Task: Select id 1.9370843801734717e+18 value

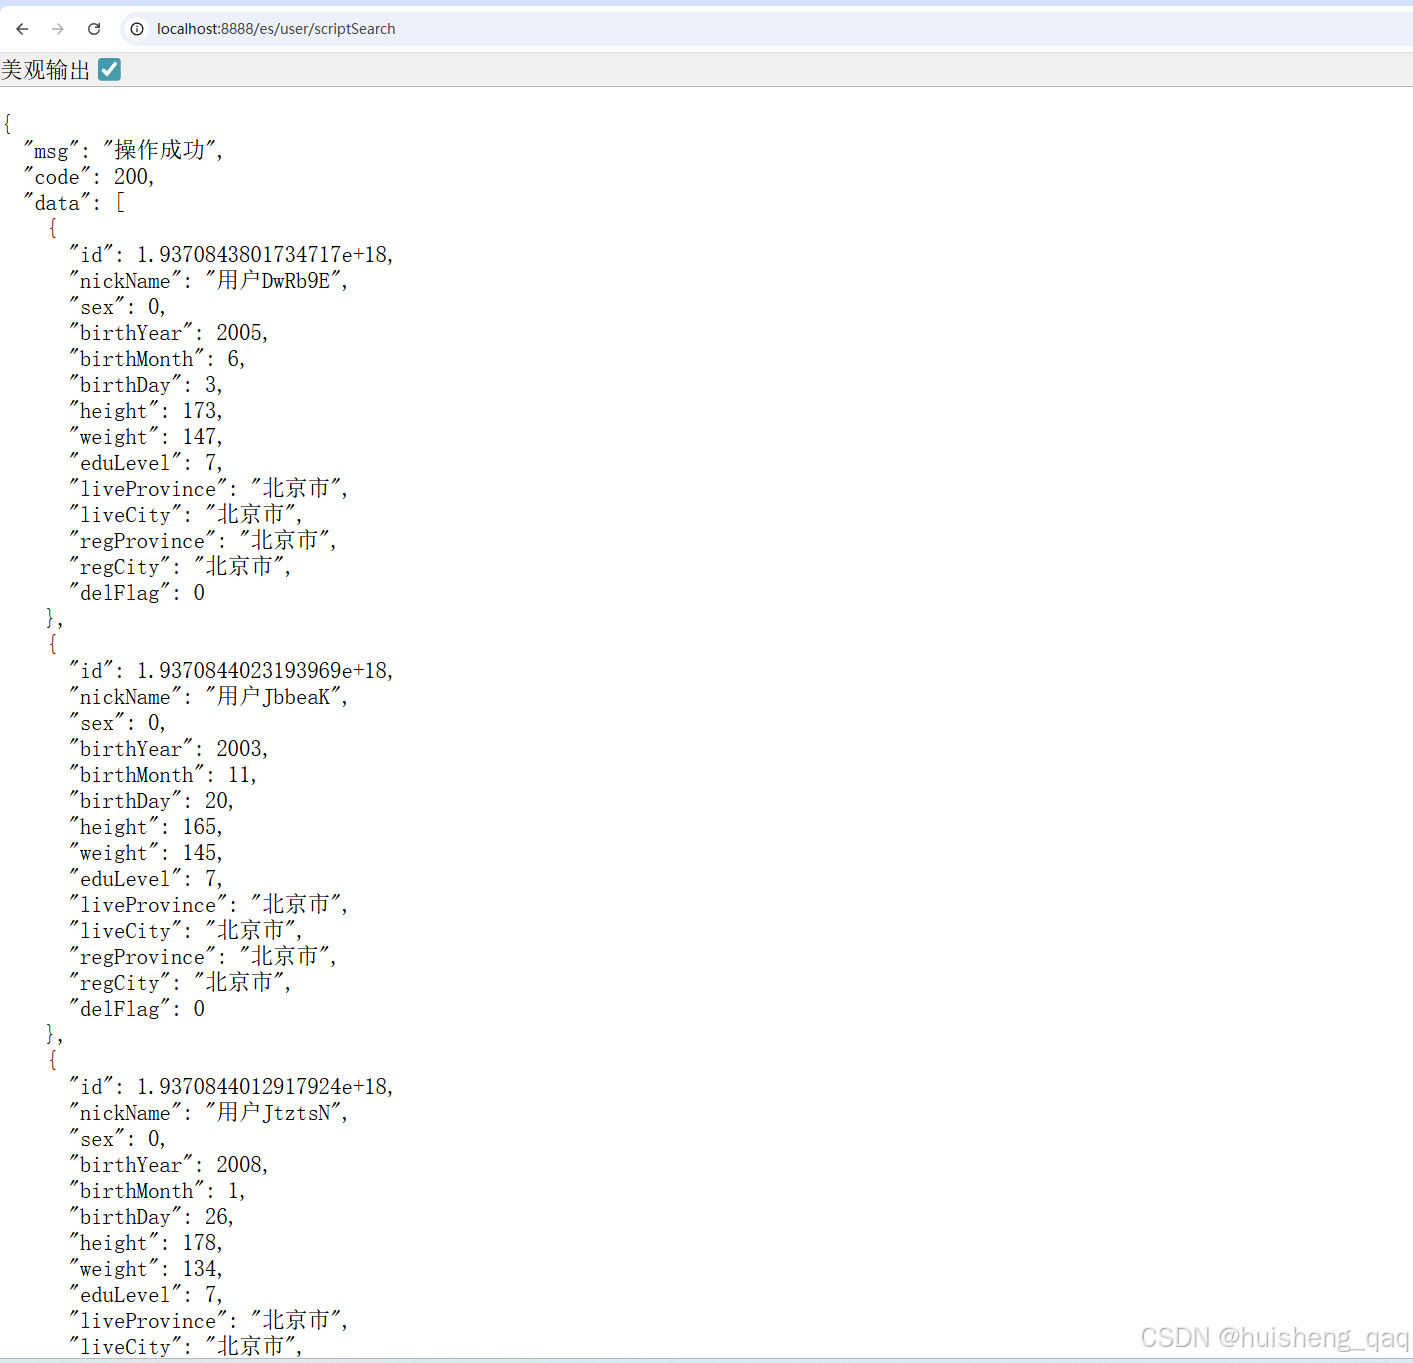Action: [x=262, y=255]
